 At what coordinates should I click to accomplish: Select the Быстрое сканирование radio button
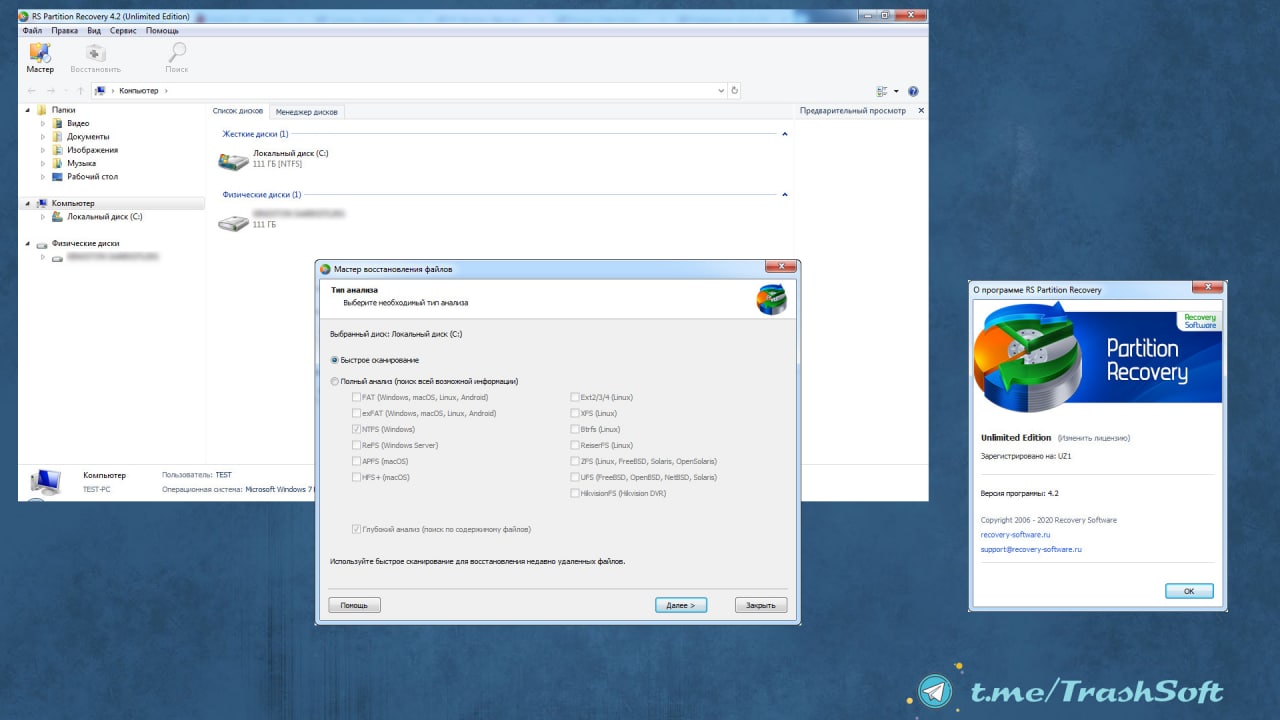click(x=335, y=360)
